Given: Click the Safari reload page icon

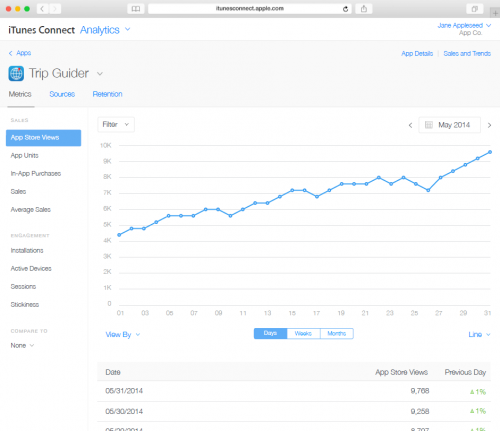Looking at the screenshot, I should [345, 9].
